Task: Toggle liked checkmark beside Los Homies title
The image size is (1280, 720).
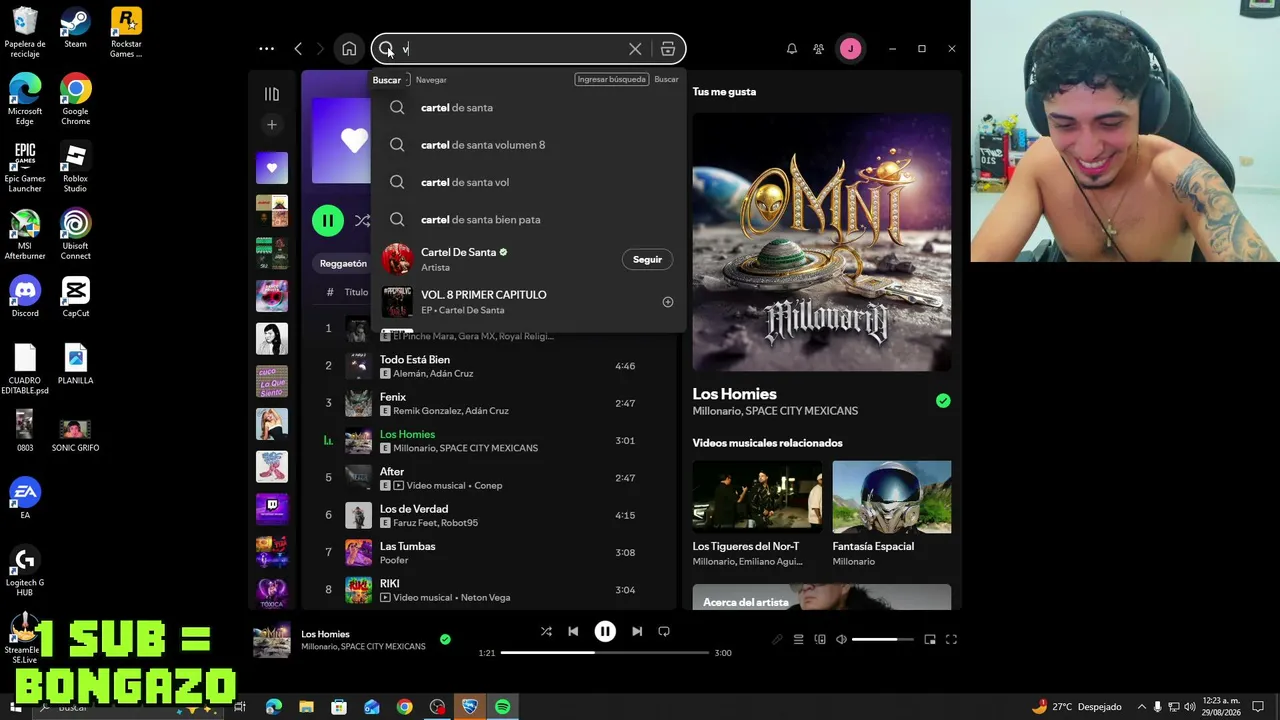Action: click(943, 401)
